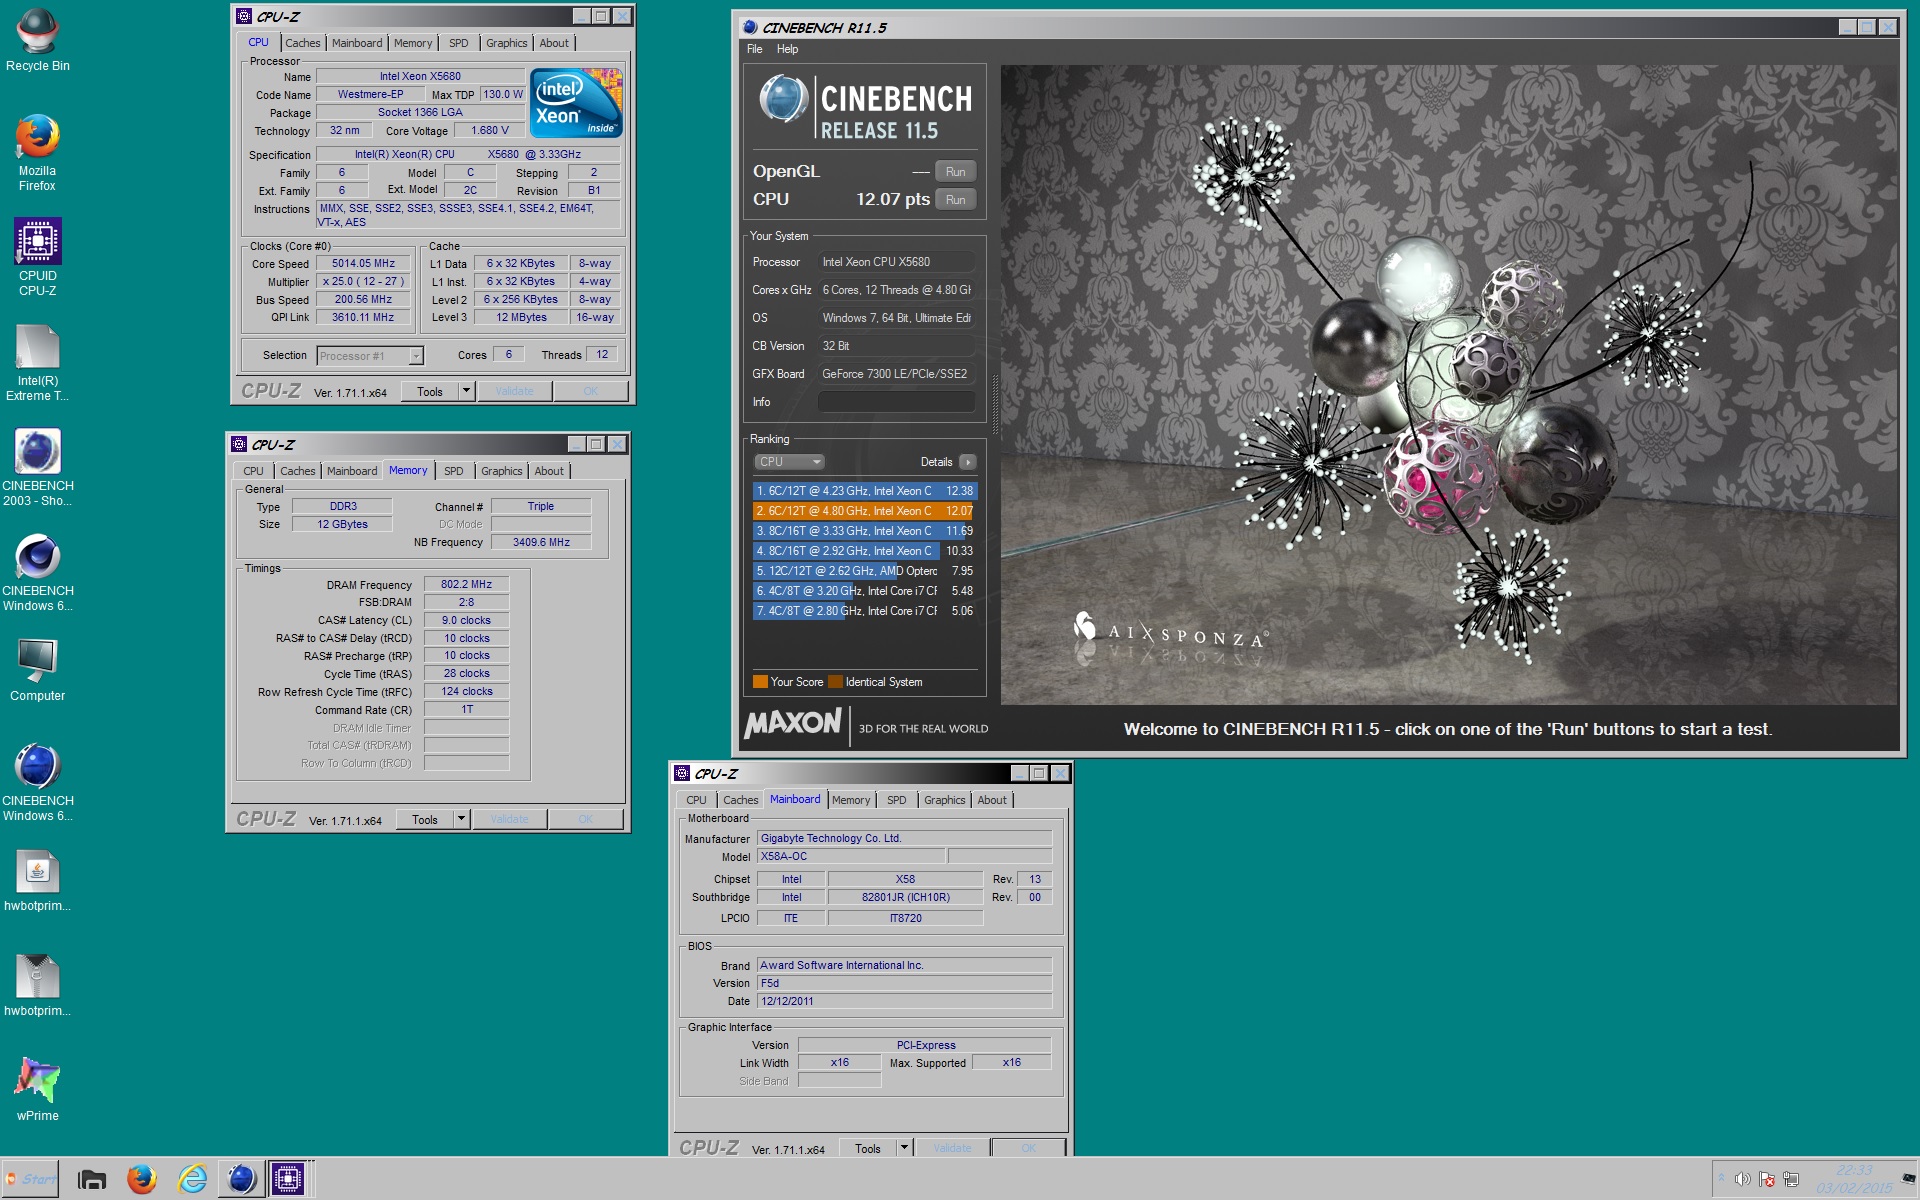The image size is (1920, 1200).
Task: Switch to Caches tab in the top CPU-Z window
Action: [x=303, y=43]
